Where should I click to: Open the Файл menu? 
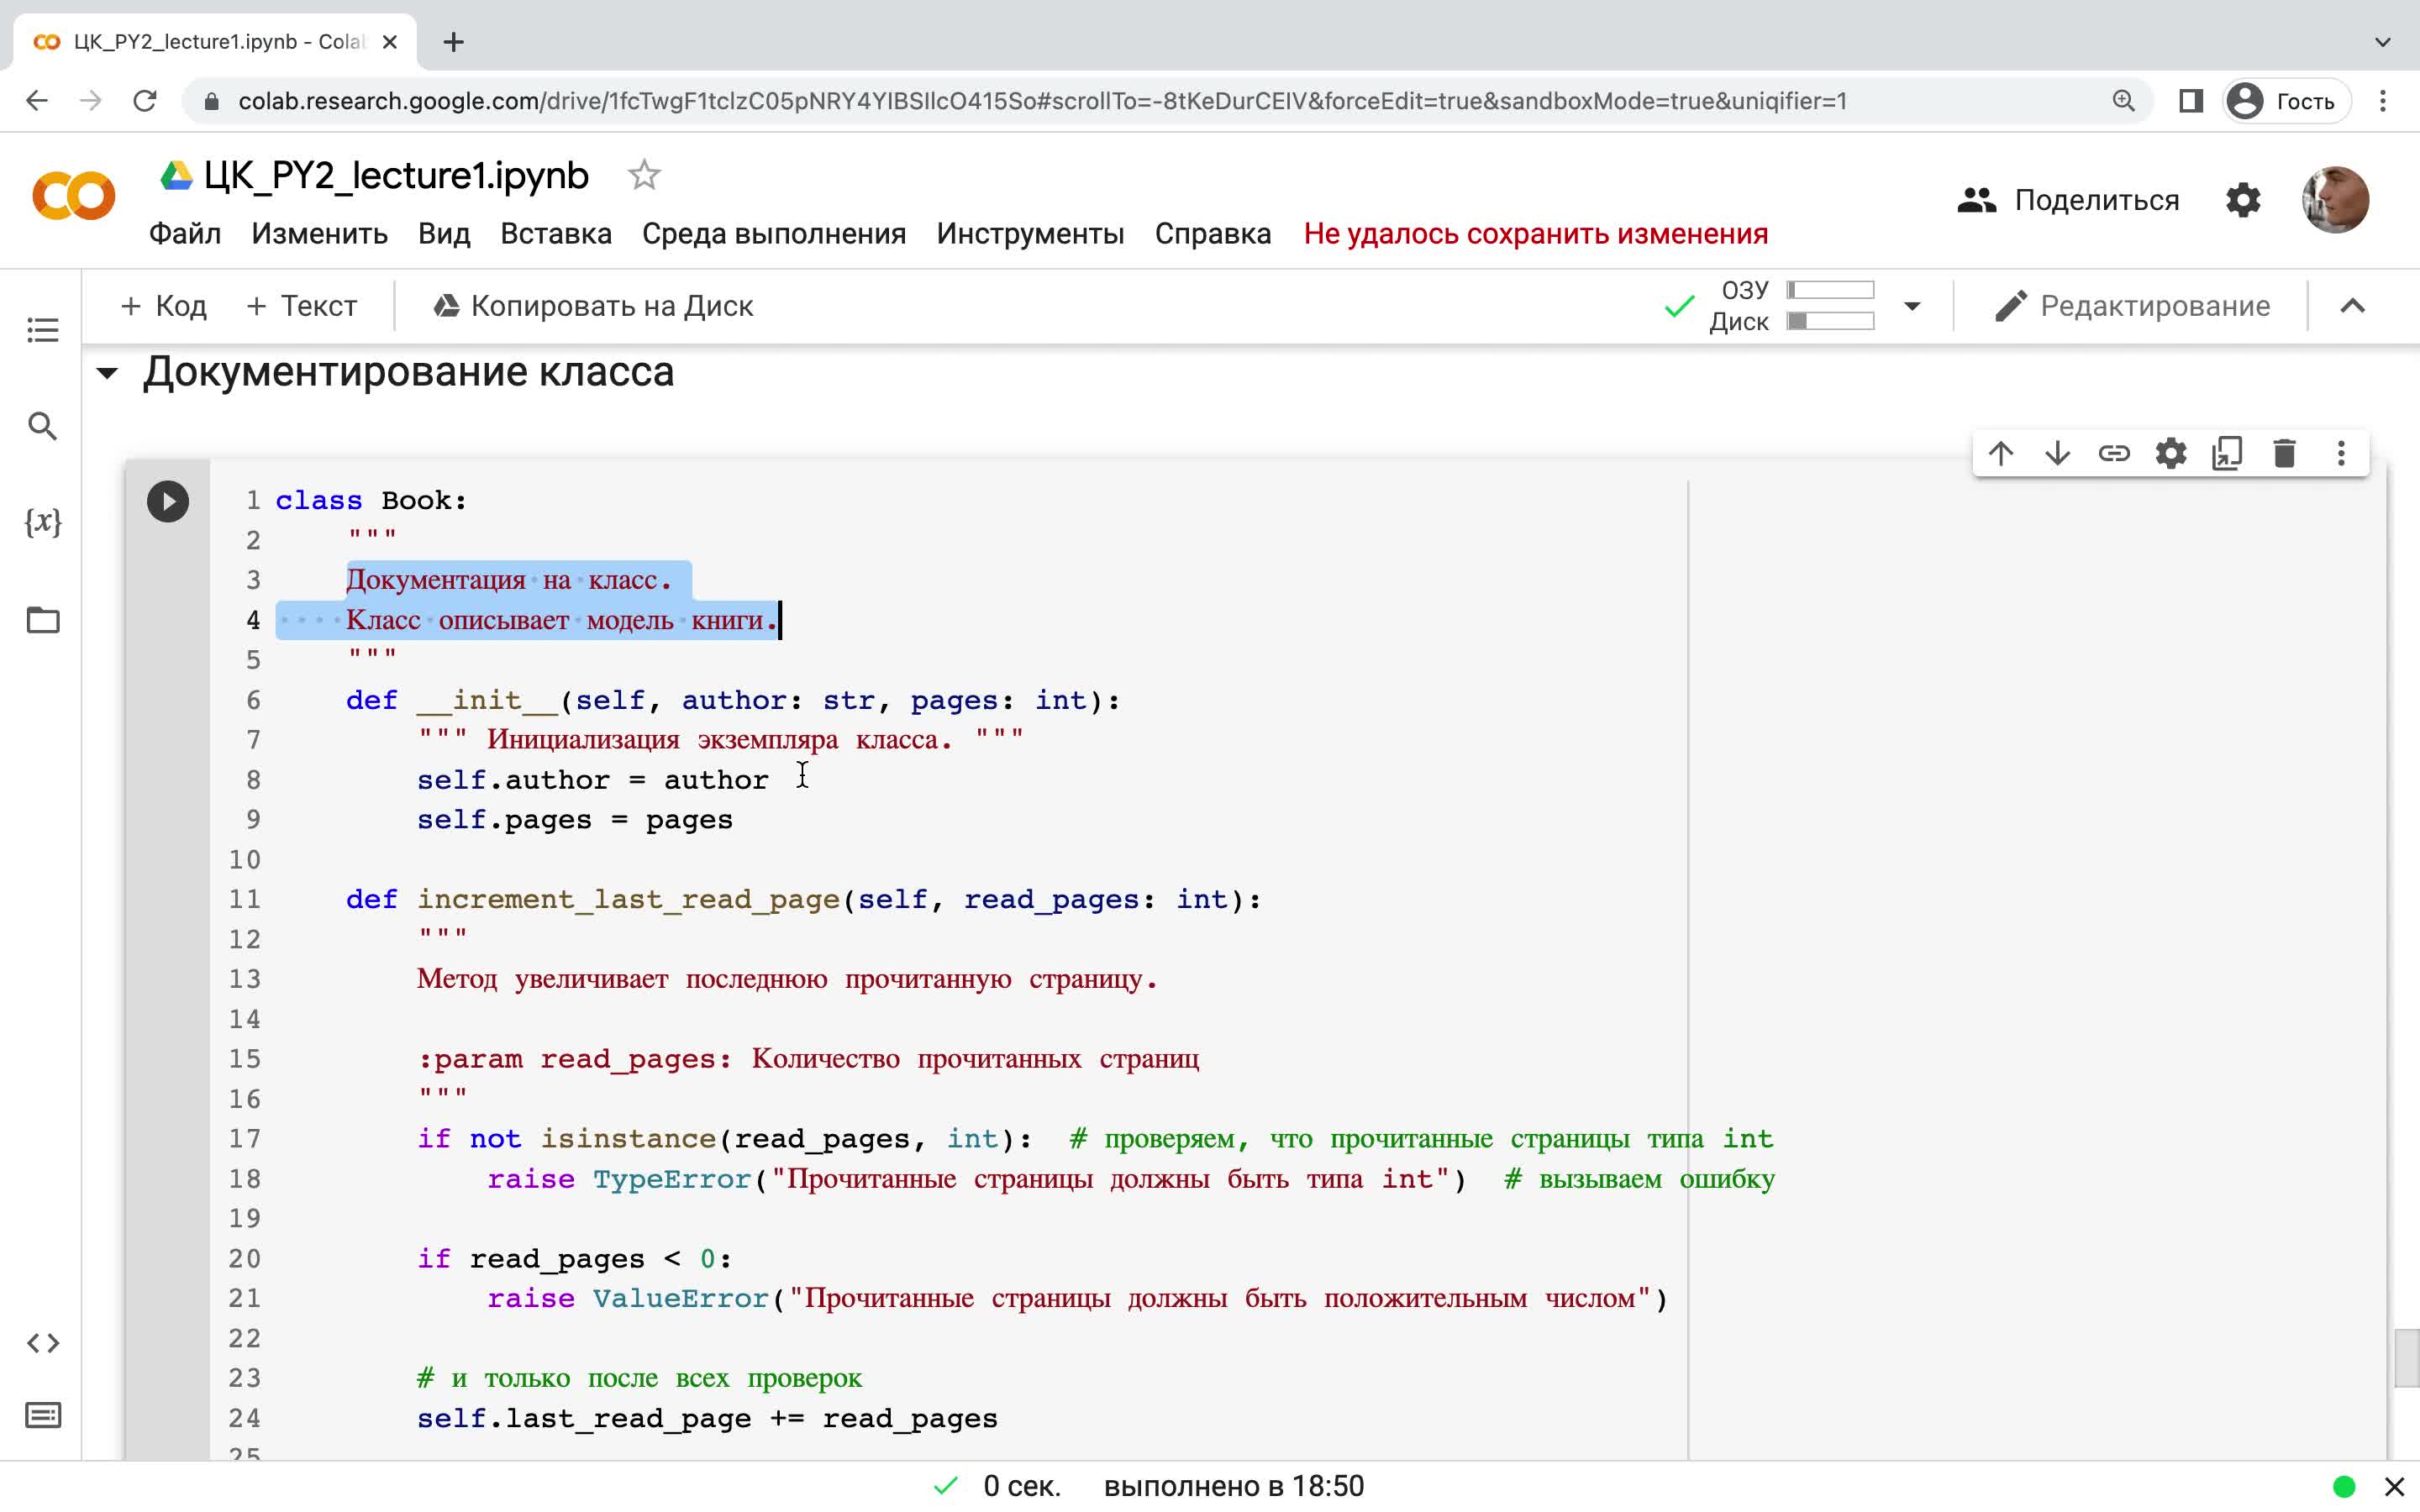pyautogui.click(x=185, y=234)
